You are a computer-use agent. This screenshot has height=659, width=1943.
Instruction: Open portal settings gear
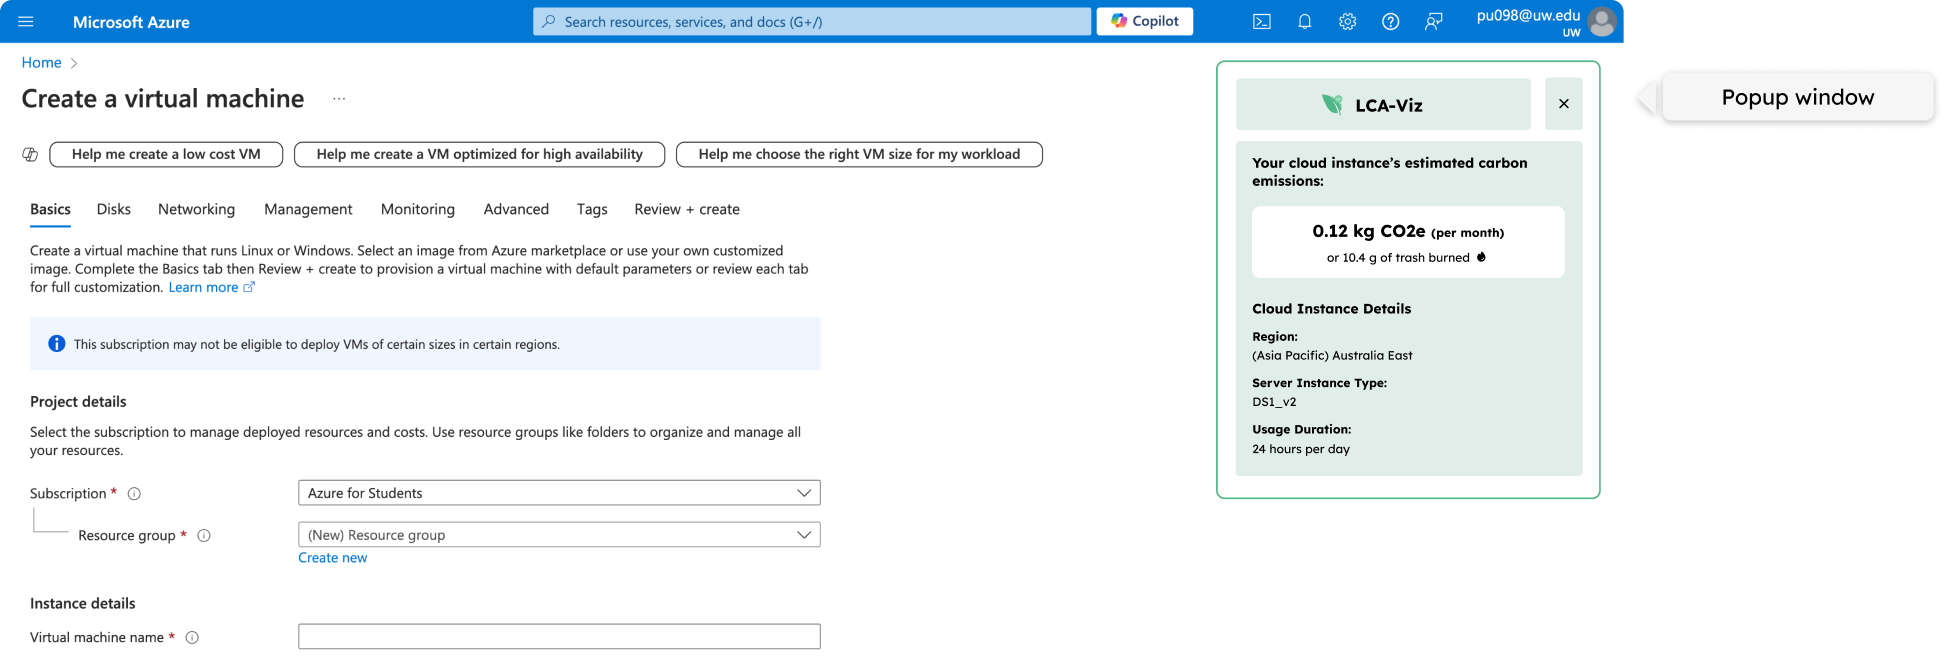[1348, 21]
